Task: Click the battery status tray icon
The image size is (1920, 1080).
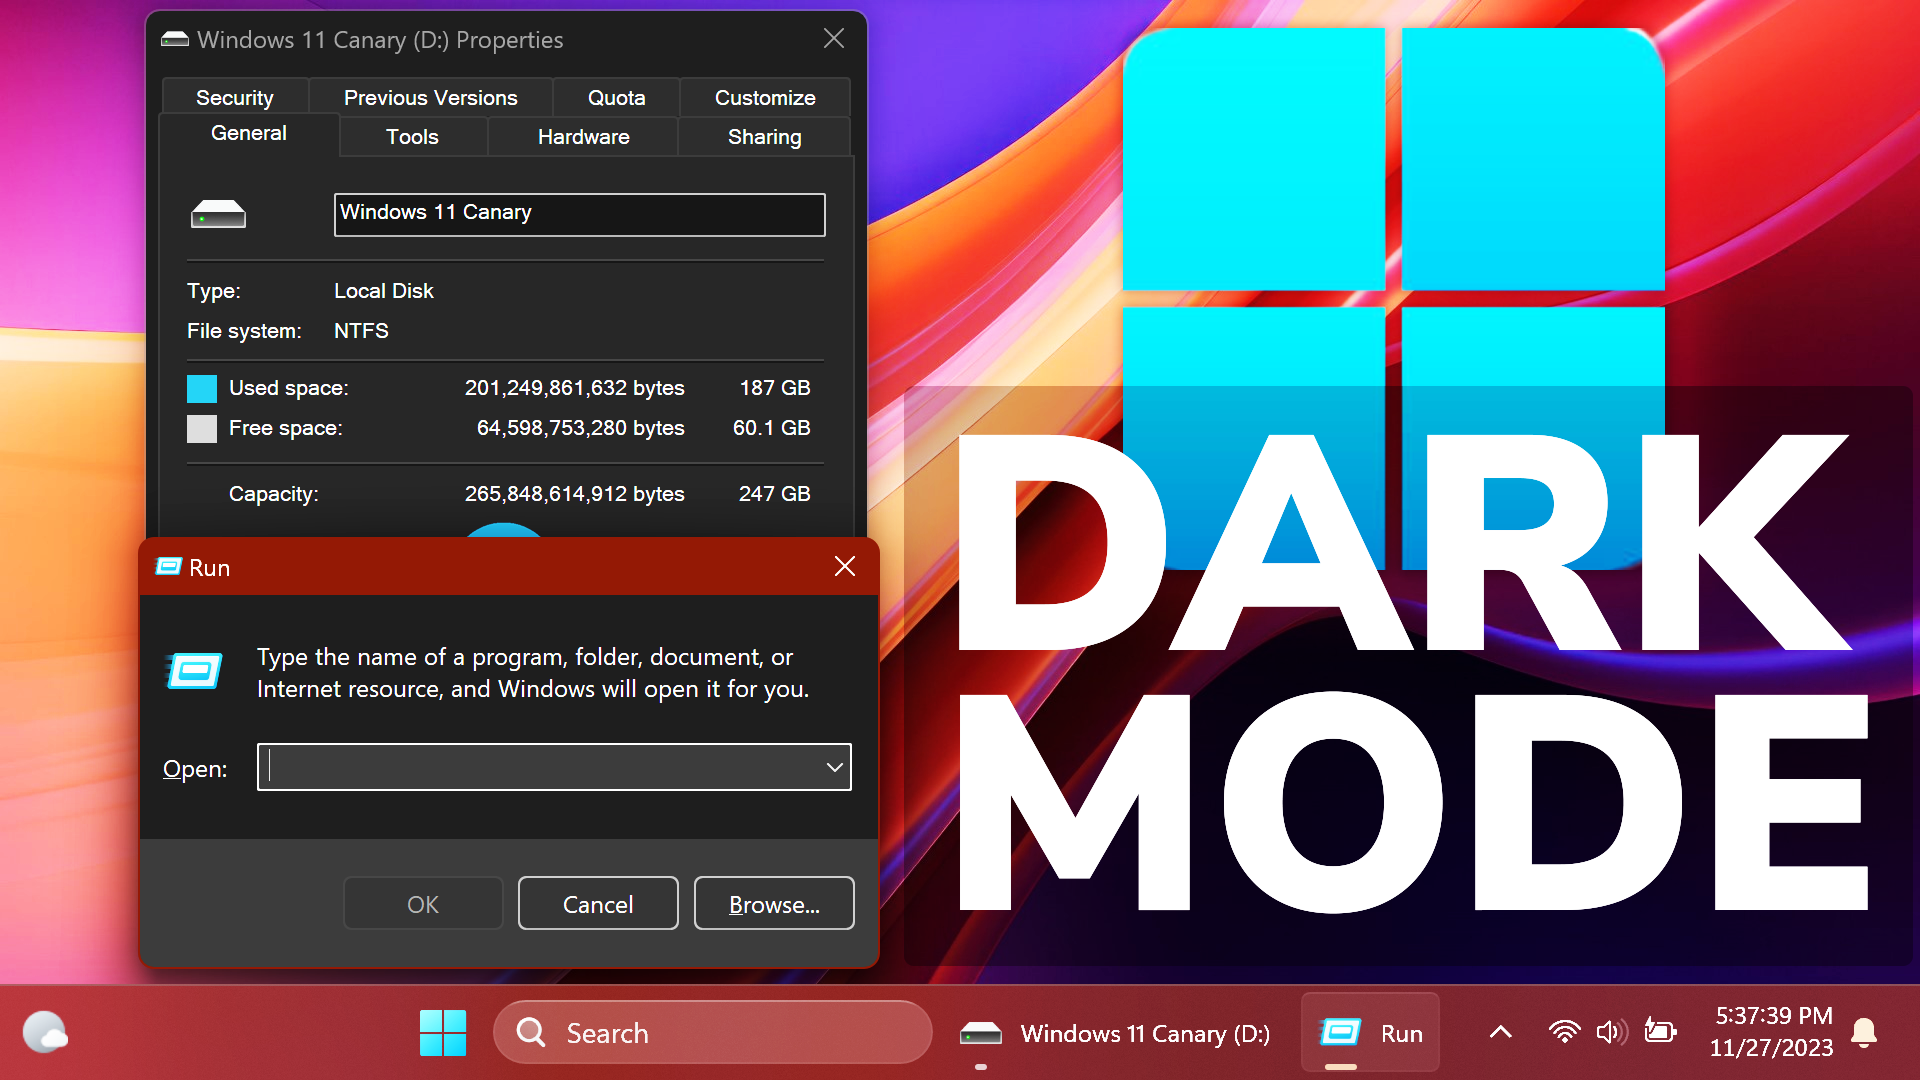Action: coord(1660,1032)
